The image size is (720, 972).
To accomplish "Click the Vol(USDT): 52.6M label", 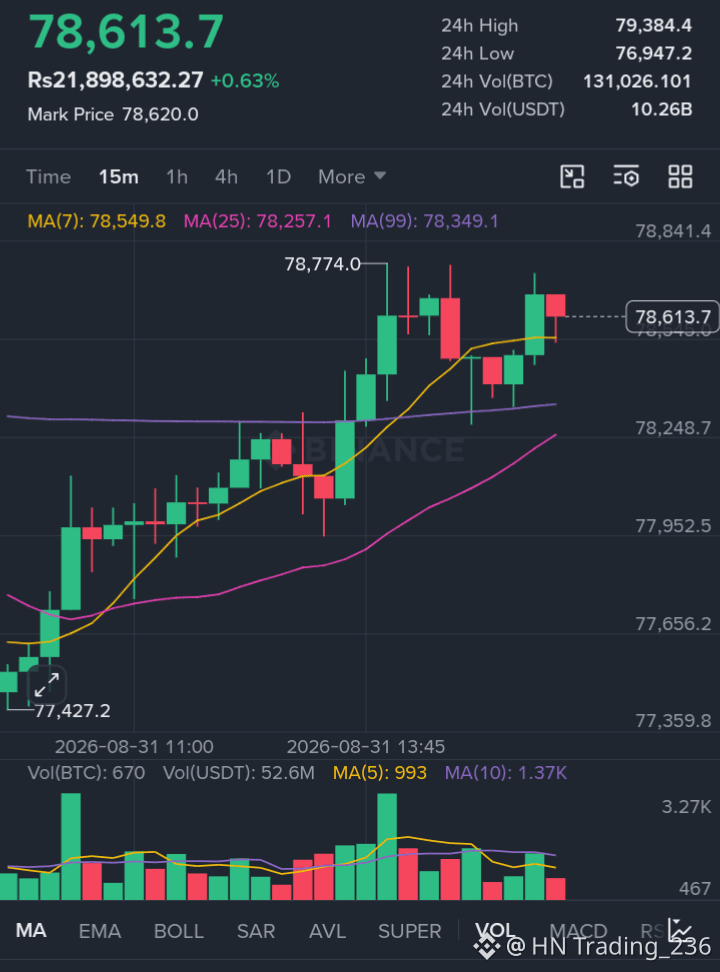I will click(239, 772).
